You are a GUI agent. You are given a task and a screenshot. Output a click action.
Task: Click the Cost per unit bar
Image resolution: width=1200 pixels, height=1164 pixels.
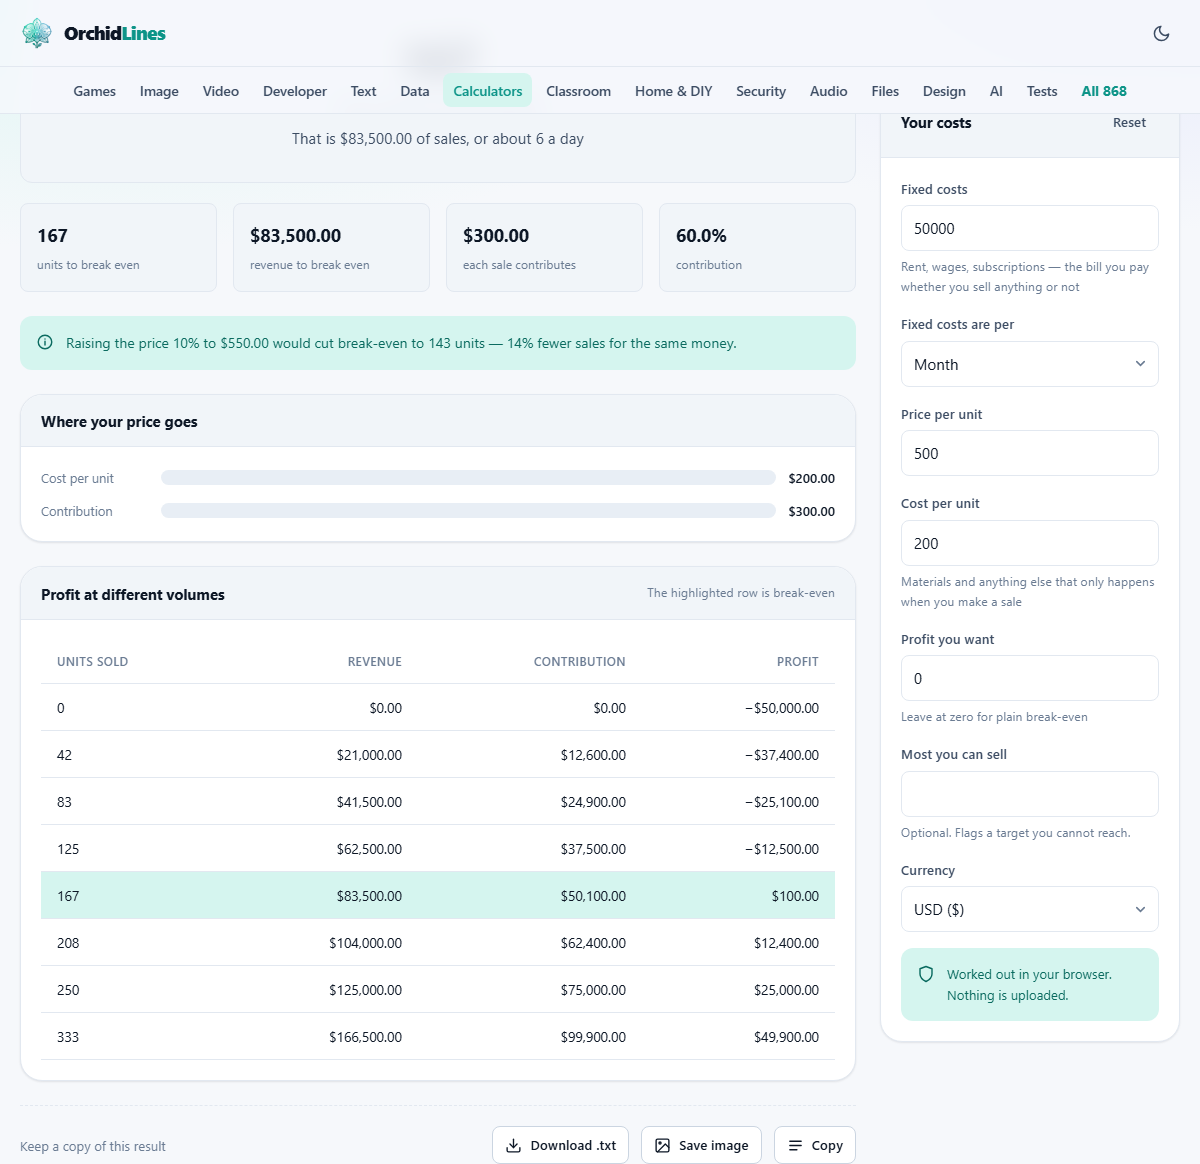pos(468,478)
